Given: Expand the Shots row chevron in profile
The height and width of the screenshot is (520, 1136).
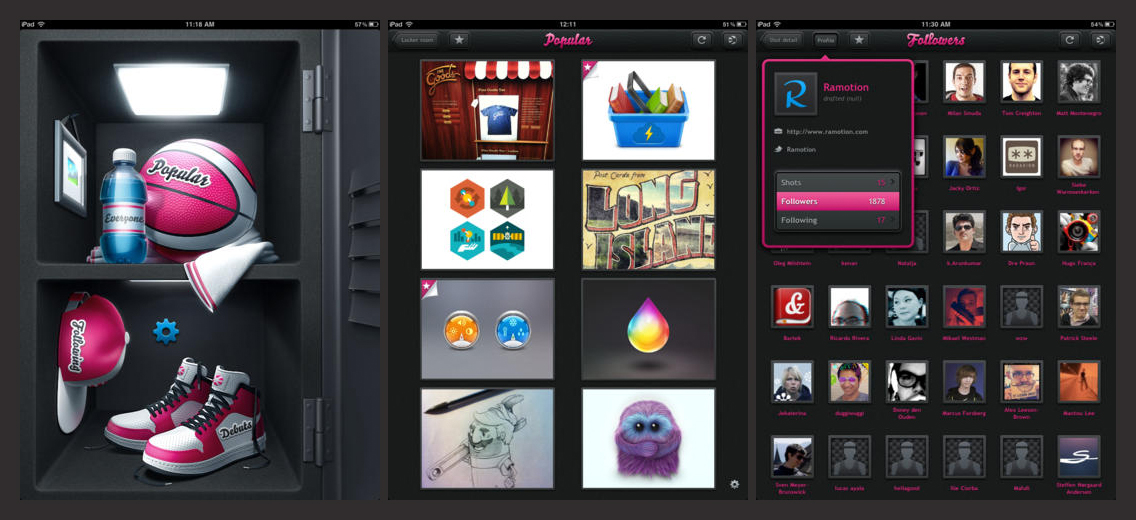Looking at the screenshot, I should pyautogui.click(x=892, y=183).
